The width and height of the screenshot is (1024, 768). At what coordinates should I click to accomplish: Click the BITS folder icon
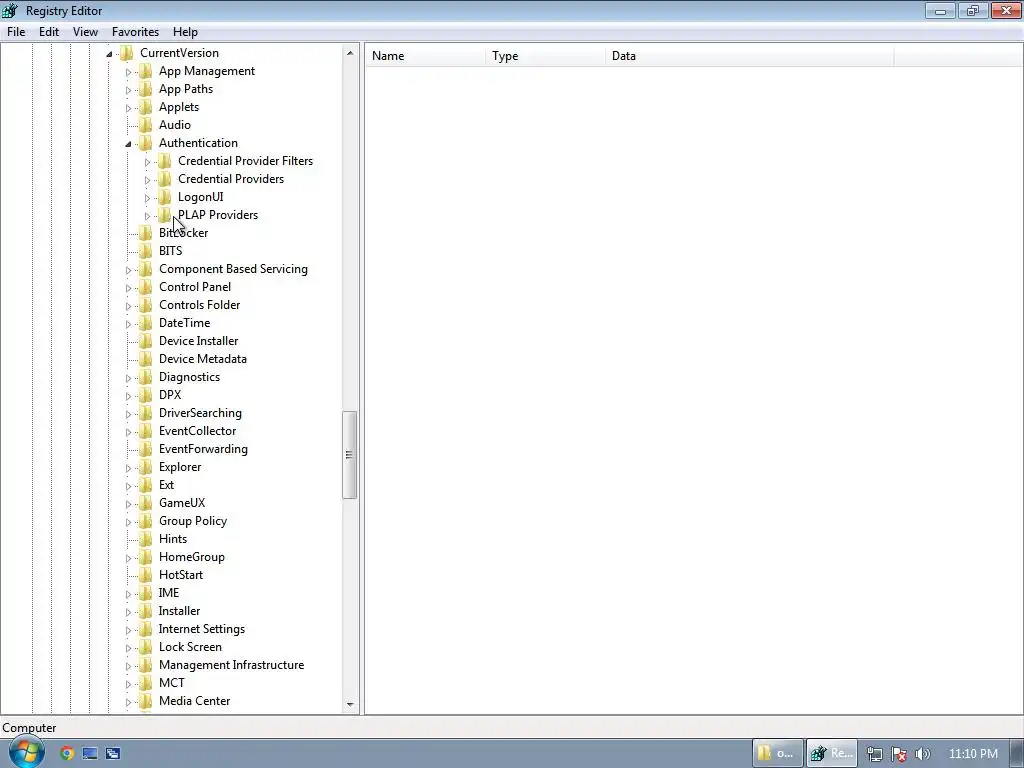point(146,251)
